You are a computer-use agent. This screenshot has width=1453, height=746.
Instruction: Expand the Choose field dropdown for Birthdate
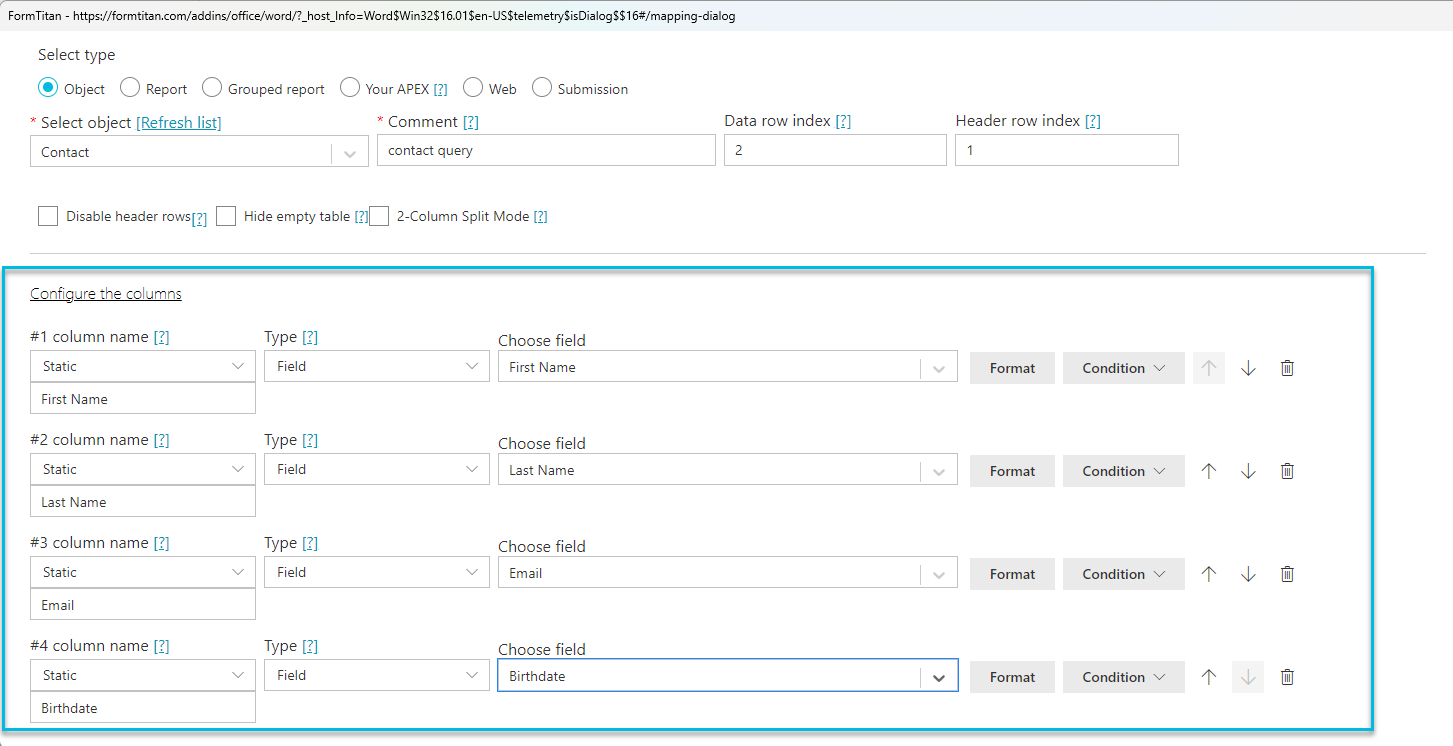tap(938, 676)
